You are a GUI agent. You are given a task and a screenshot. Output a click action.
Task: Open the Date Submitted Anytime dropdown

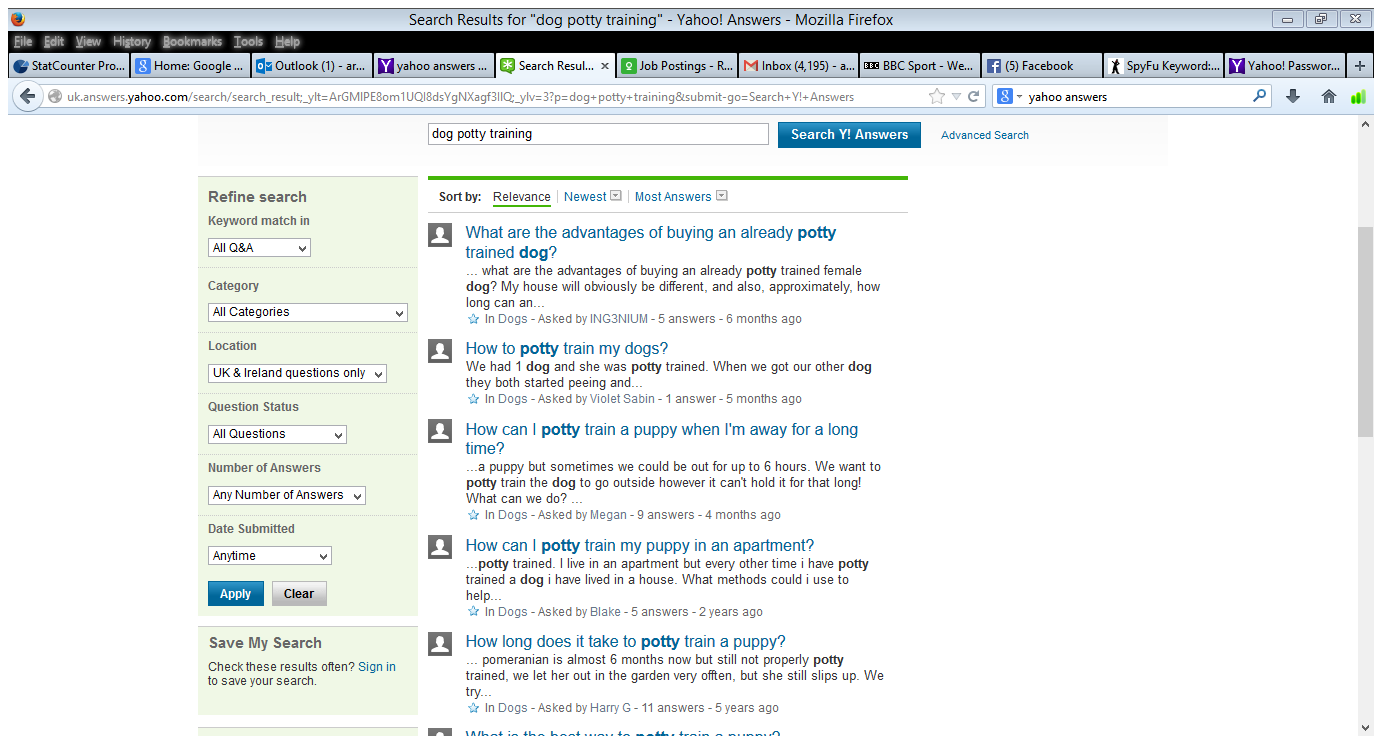click(x=269, y=556)
